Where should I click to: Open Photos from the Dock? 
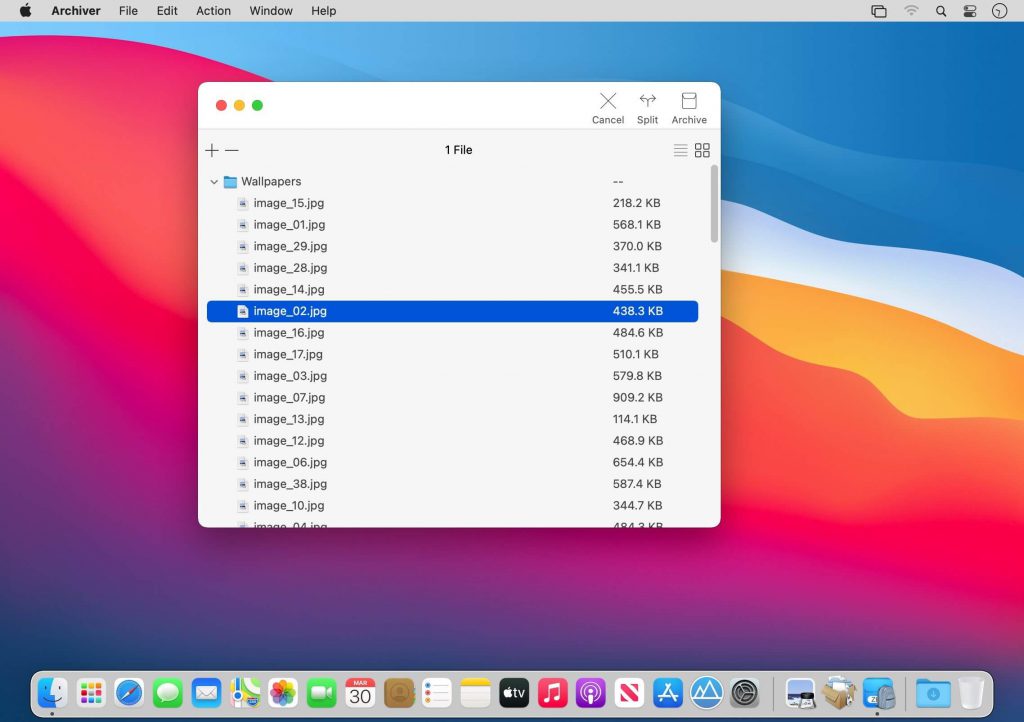[283, 692]
